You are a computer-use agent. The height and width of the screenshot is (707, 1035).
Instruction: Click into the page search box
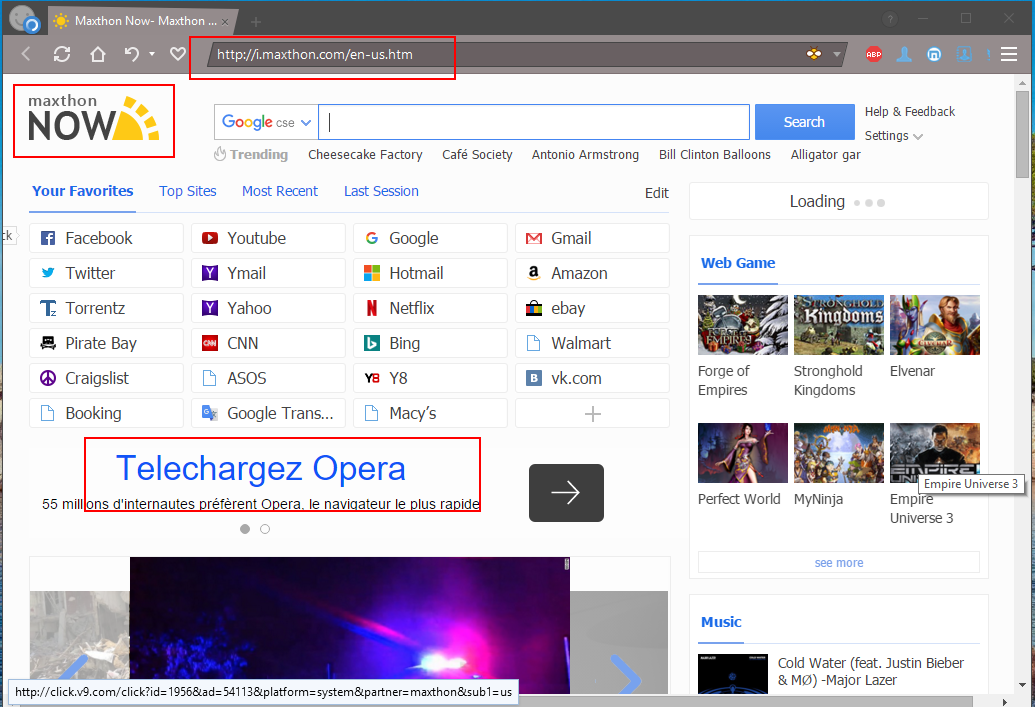534,122
